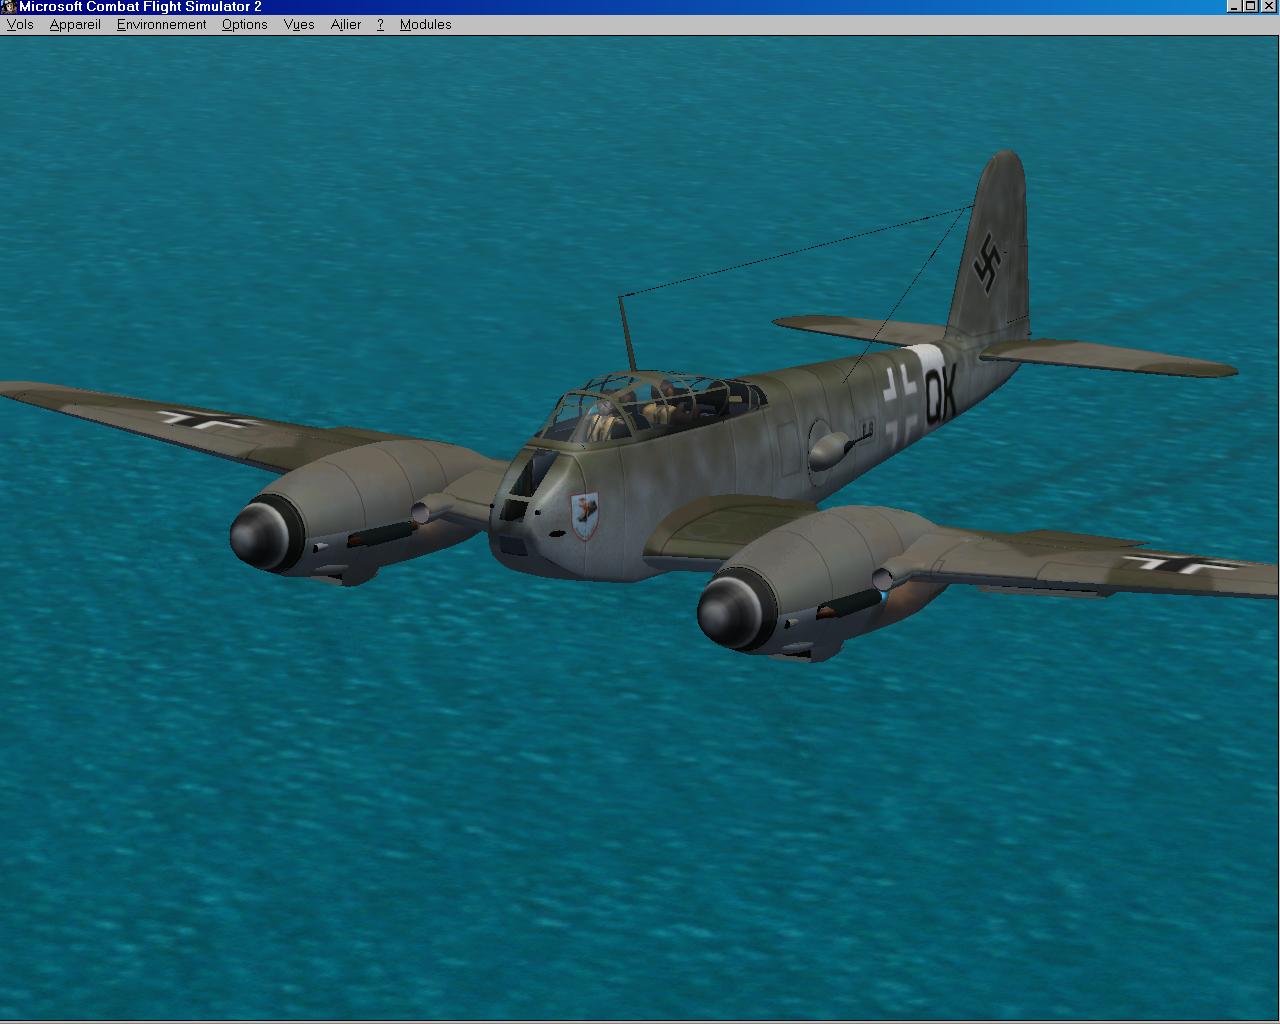Minimize the simulator window
The width and height of the screenshot is (1280, 1024).
tap(1234, 7)
